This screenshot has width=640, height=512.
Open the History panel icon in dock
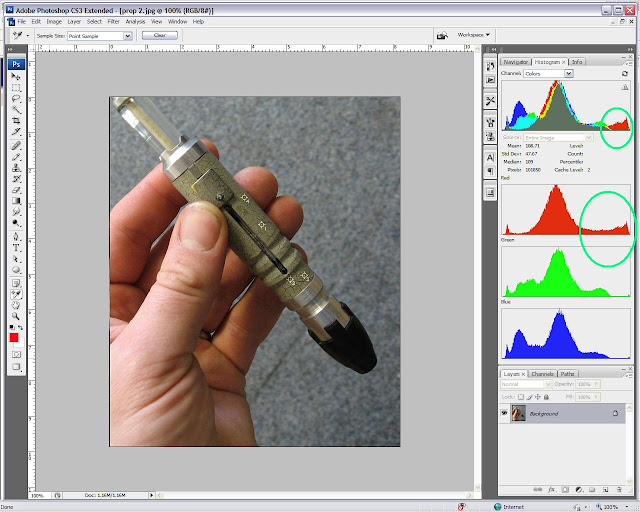point(490,66)
